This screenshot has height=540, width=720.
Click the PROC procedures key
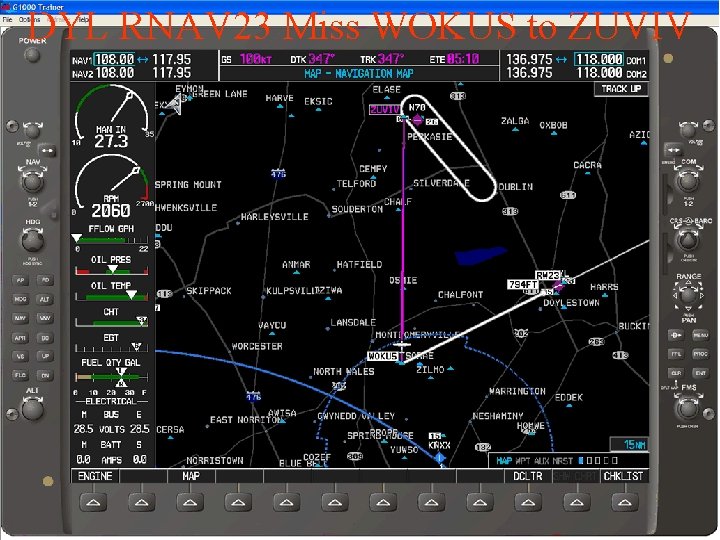coord(700,354)
